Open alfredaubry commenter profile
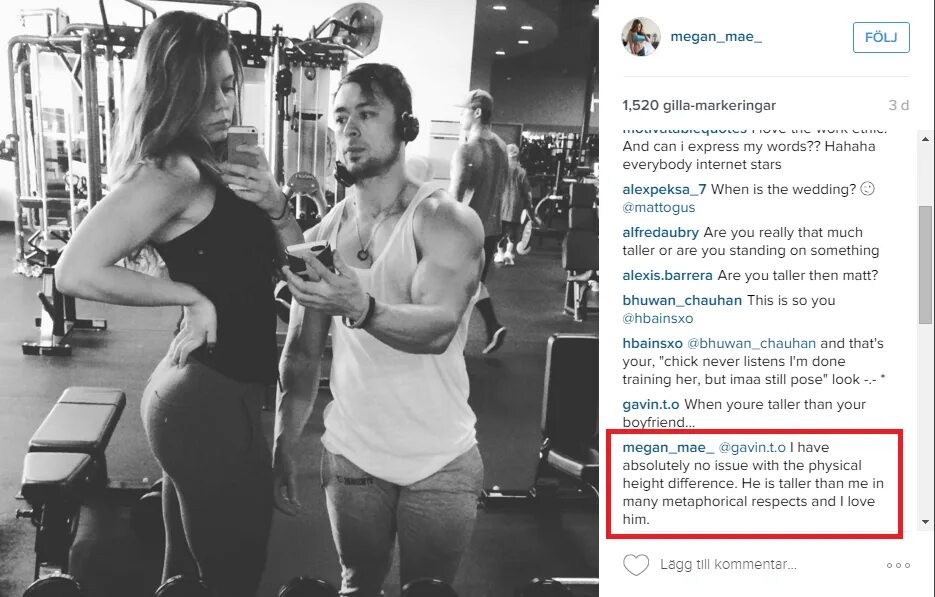935x597 pixels. (x=661, y=233)
